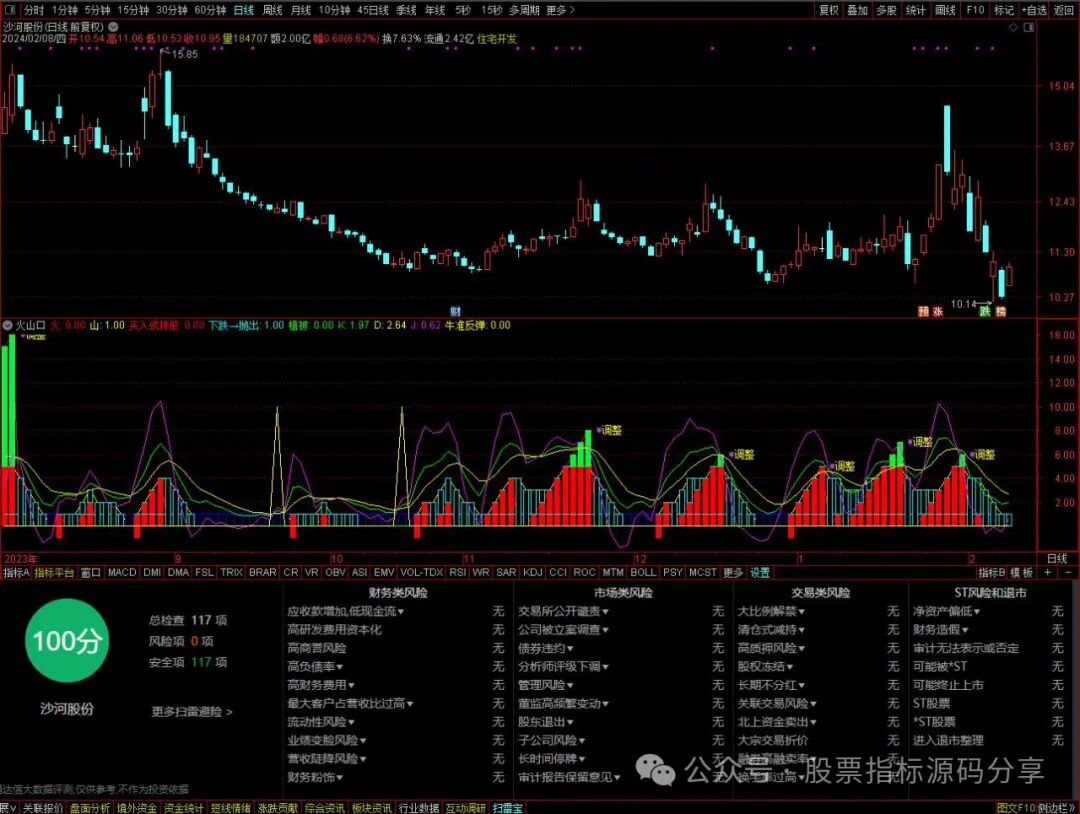Image resolution: width=1080 pixels, height=814 pixels.
Task: Expand 交易所公开谴责 risk item
Action: [563, 611]
